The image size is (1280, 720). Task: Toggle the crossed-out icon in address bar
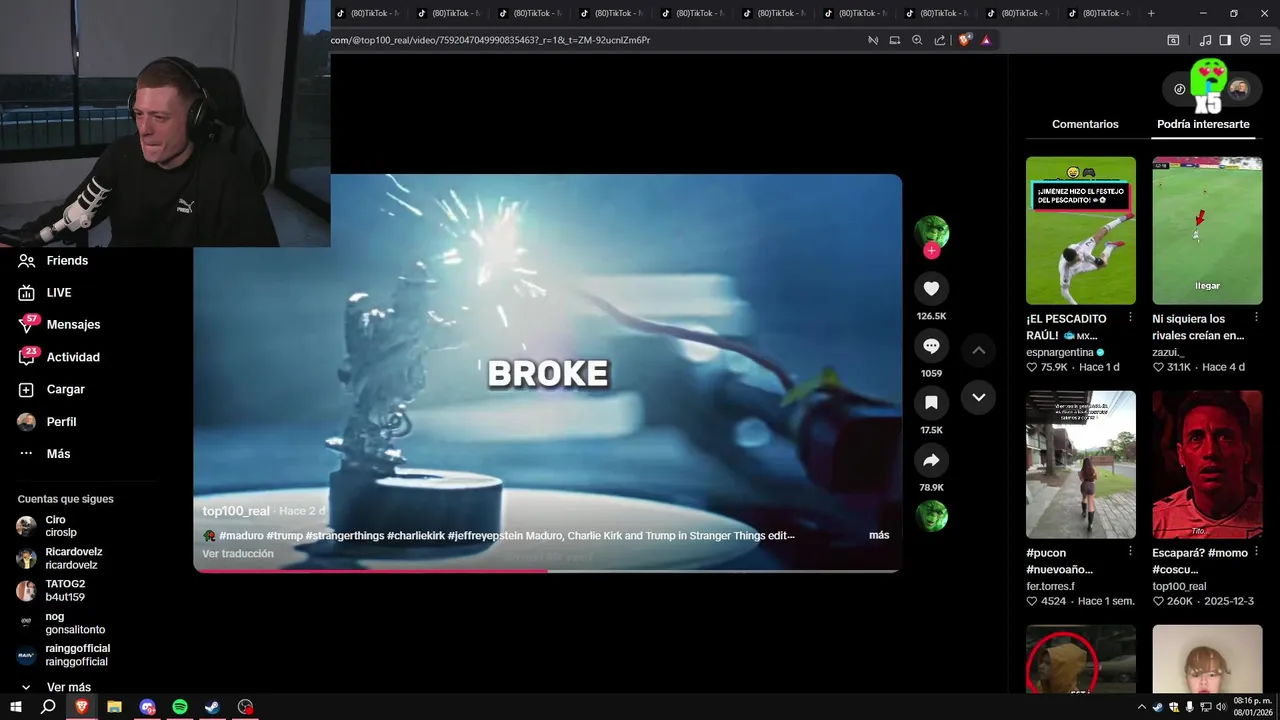coord(873,40)
